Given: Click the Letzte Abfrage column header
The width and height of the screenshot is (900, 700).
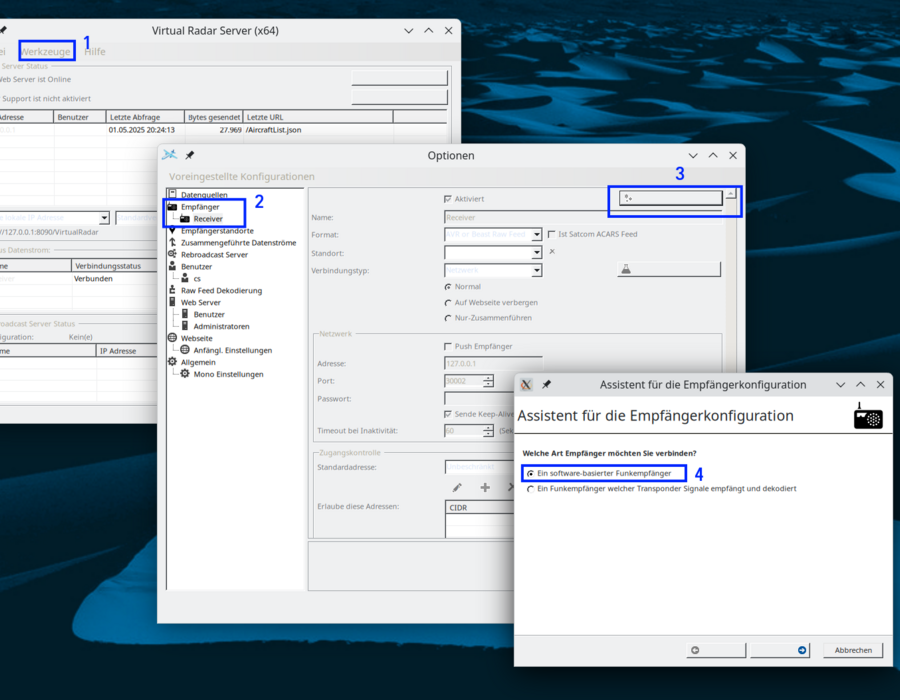Looking at the screenshot, I should [x=145, y=117].
